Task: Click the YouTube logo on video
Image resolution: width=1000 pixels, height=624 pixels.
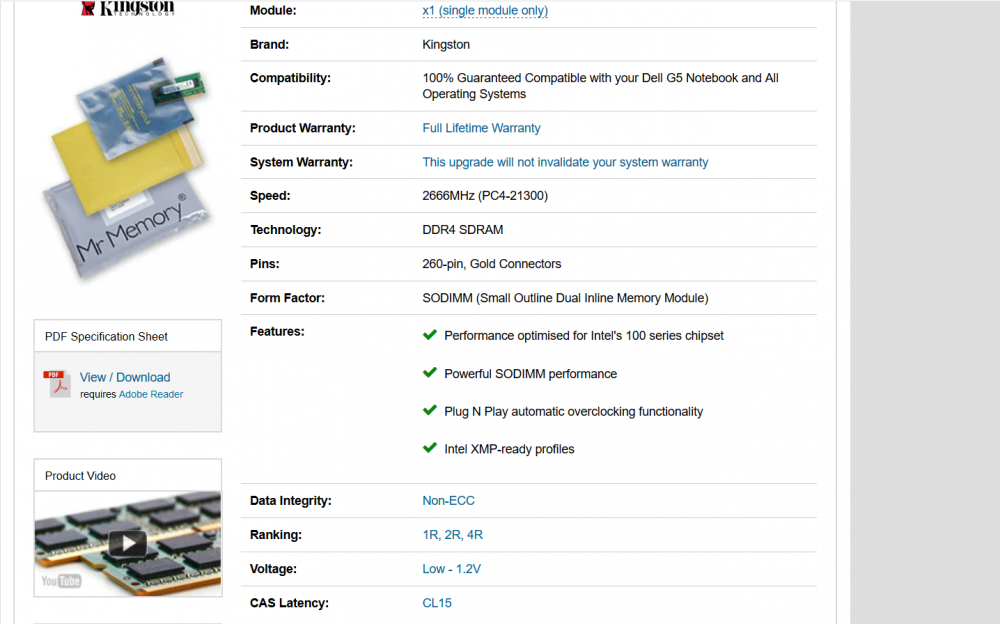Action: click(x=61, y=580)
